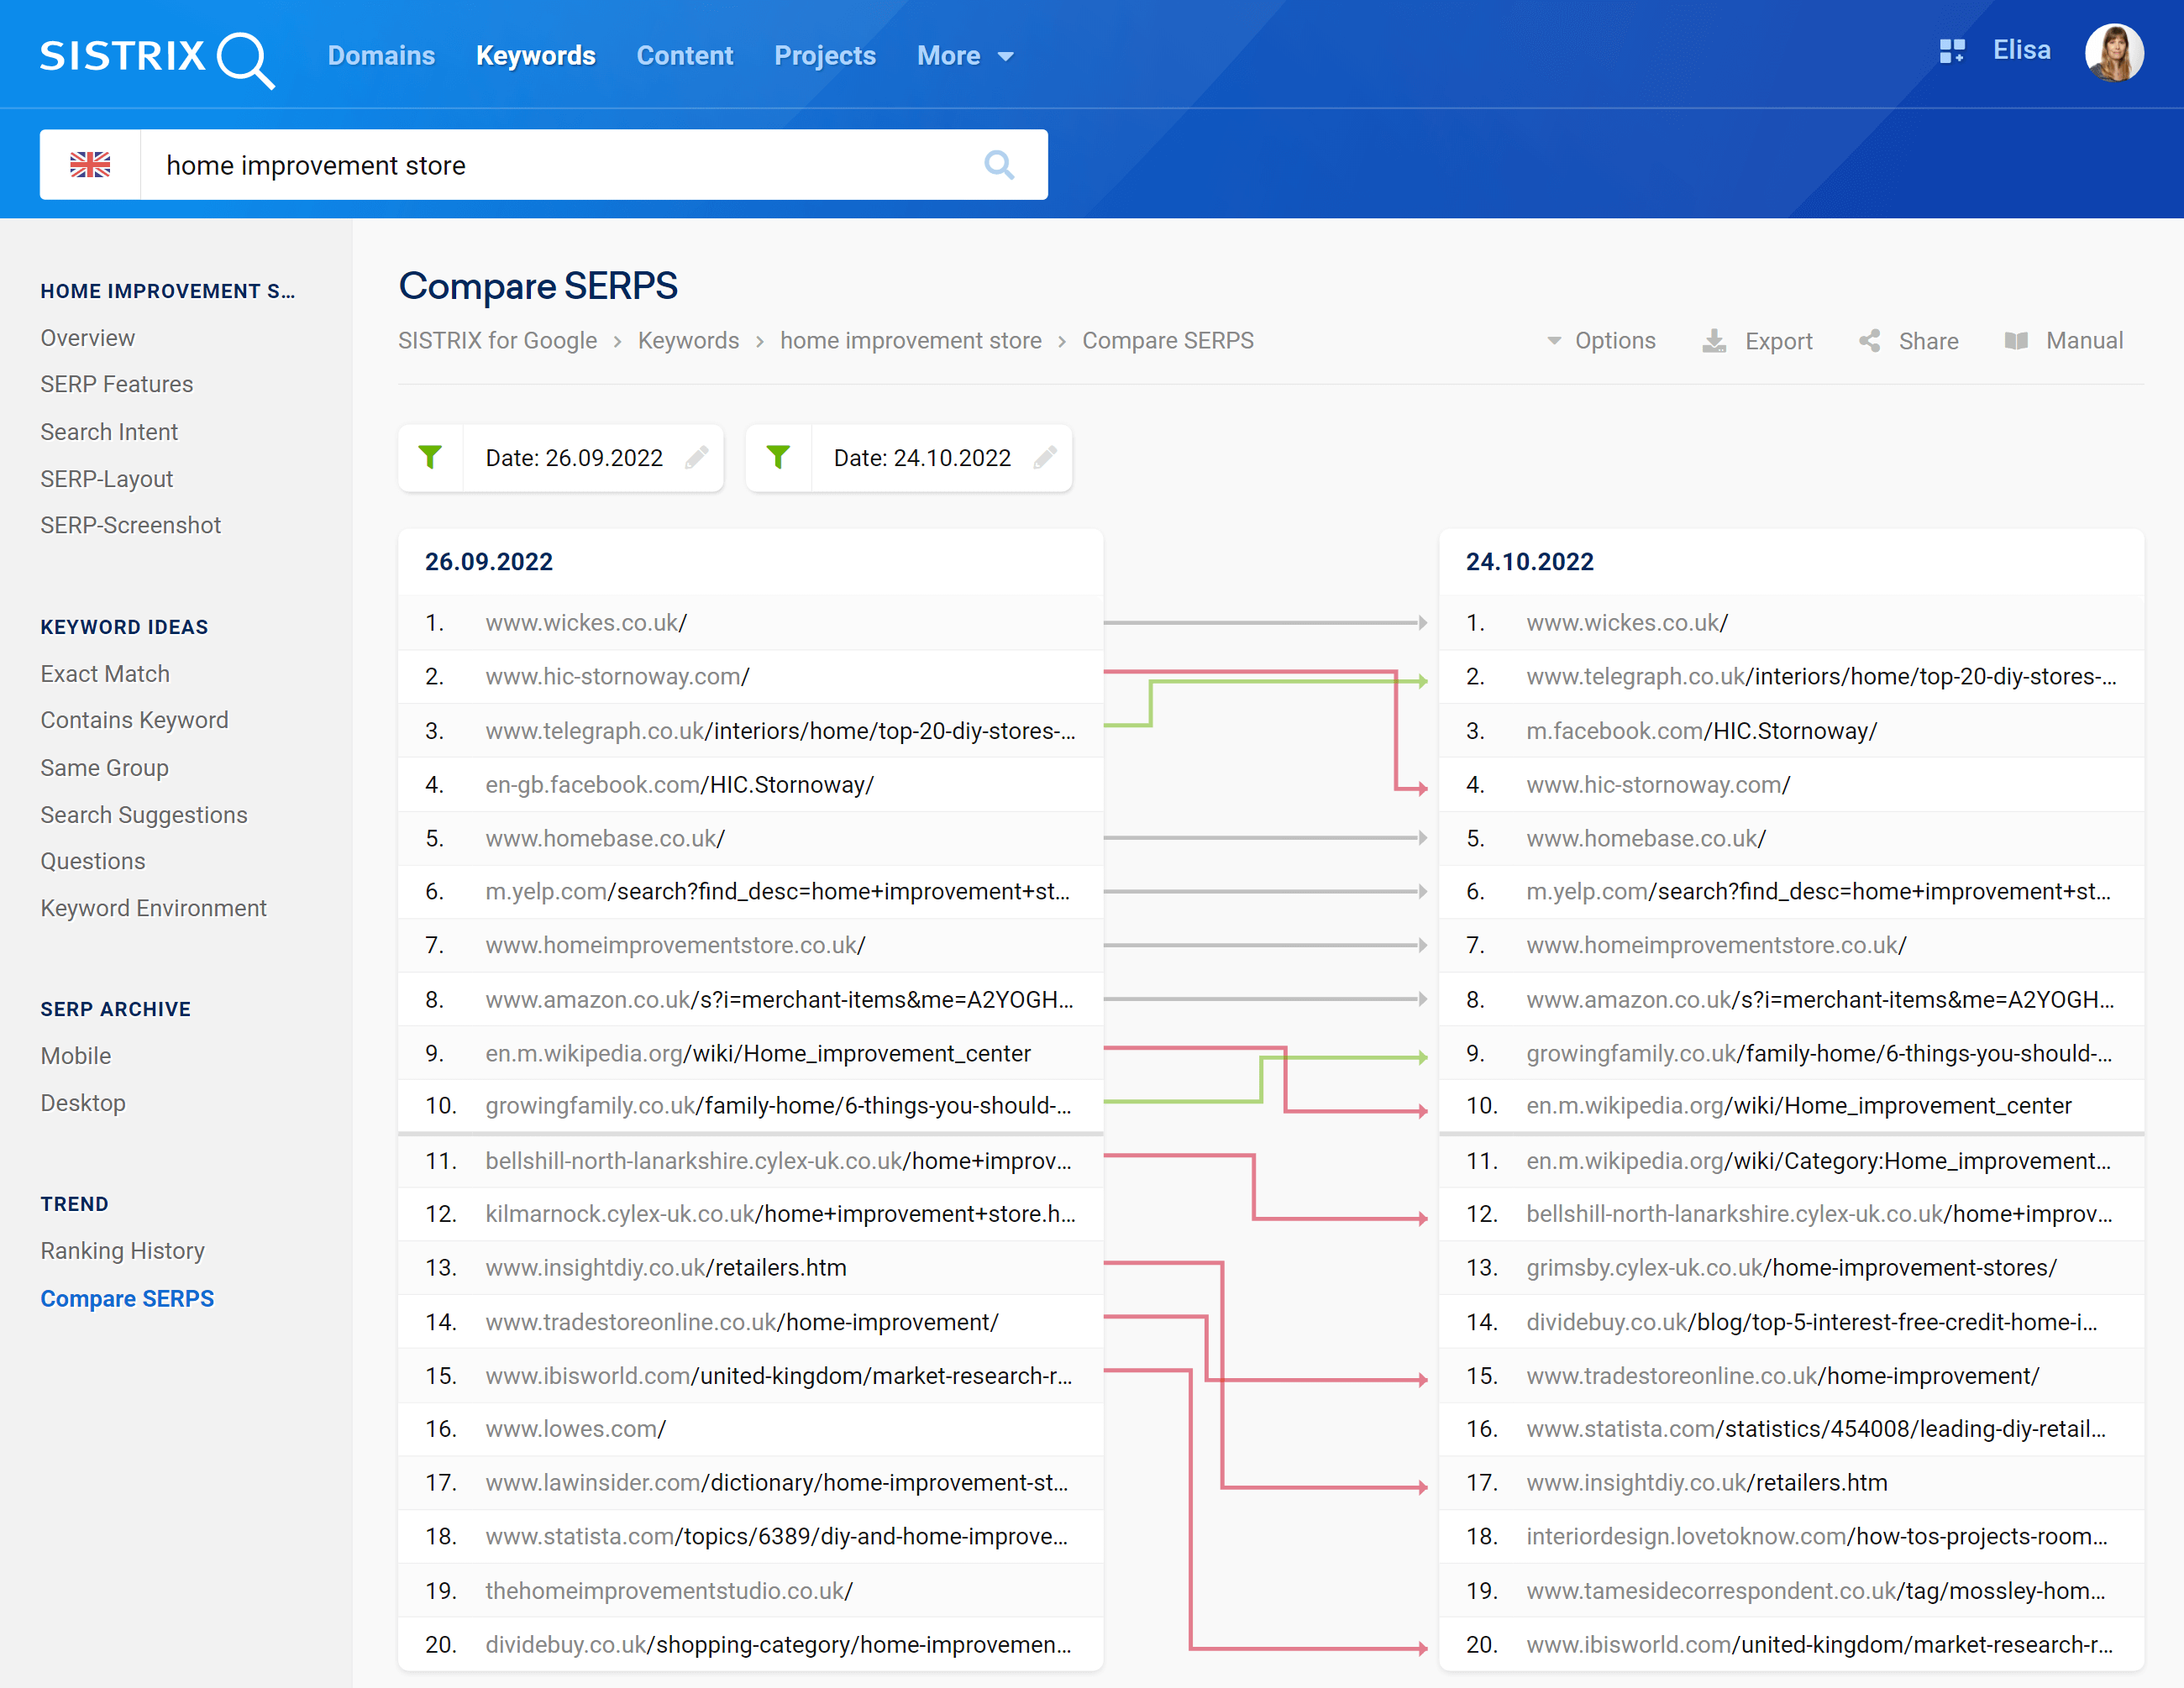Open Search Intent page
Screen dimensions: 2184x1688
[109, 432]
